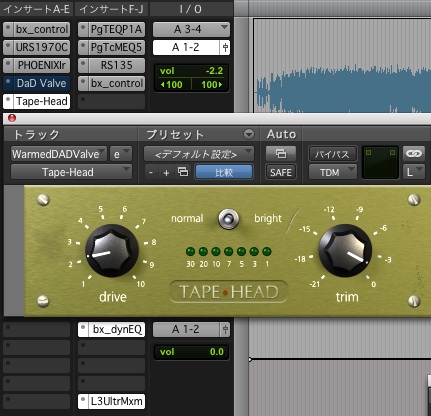Open the Tape-Head plug-in selector dropdown
Image resolution: width=431 pixels, height=416 pixels.
71,172
